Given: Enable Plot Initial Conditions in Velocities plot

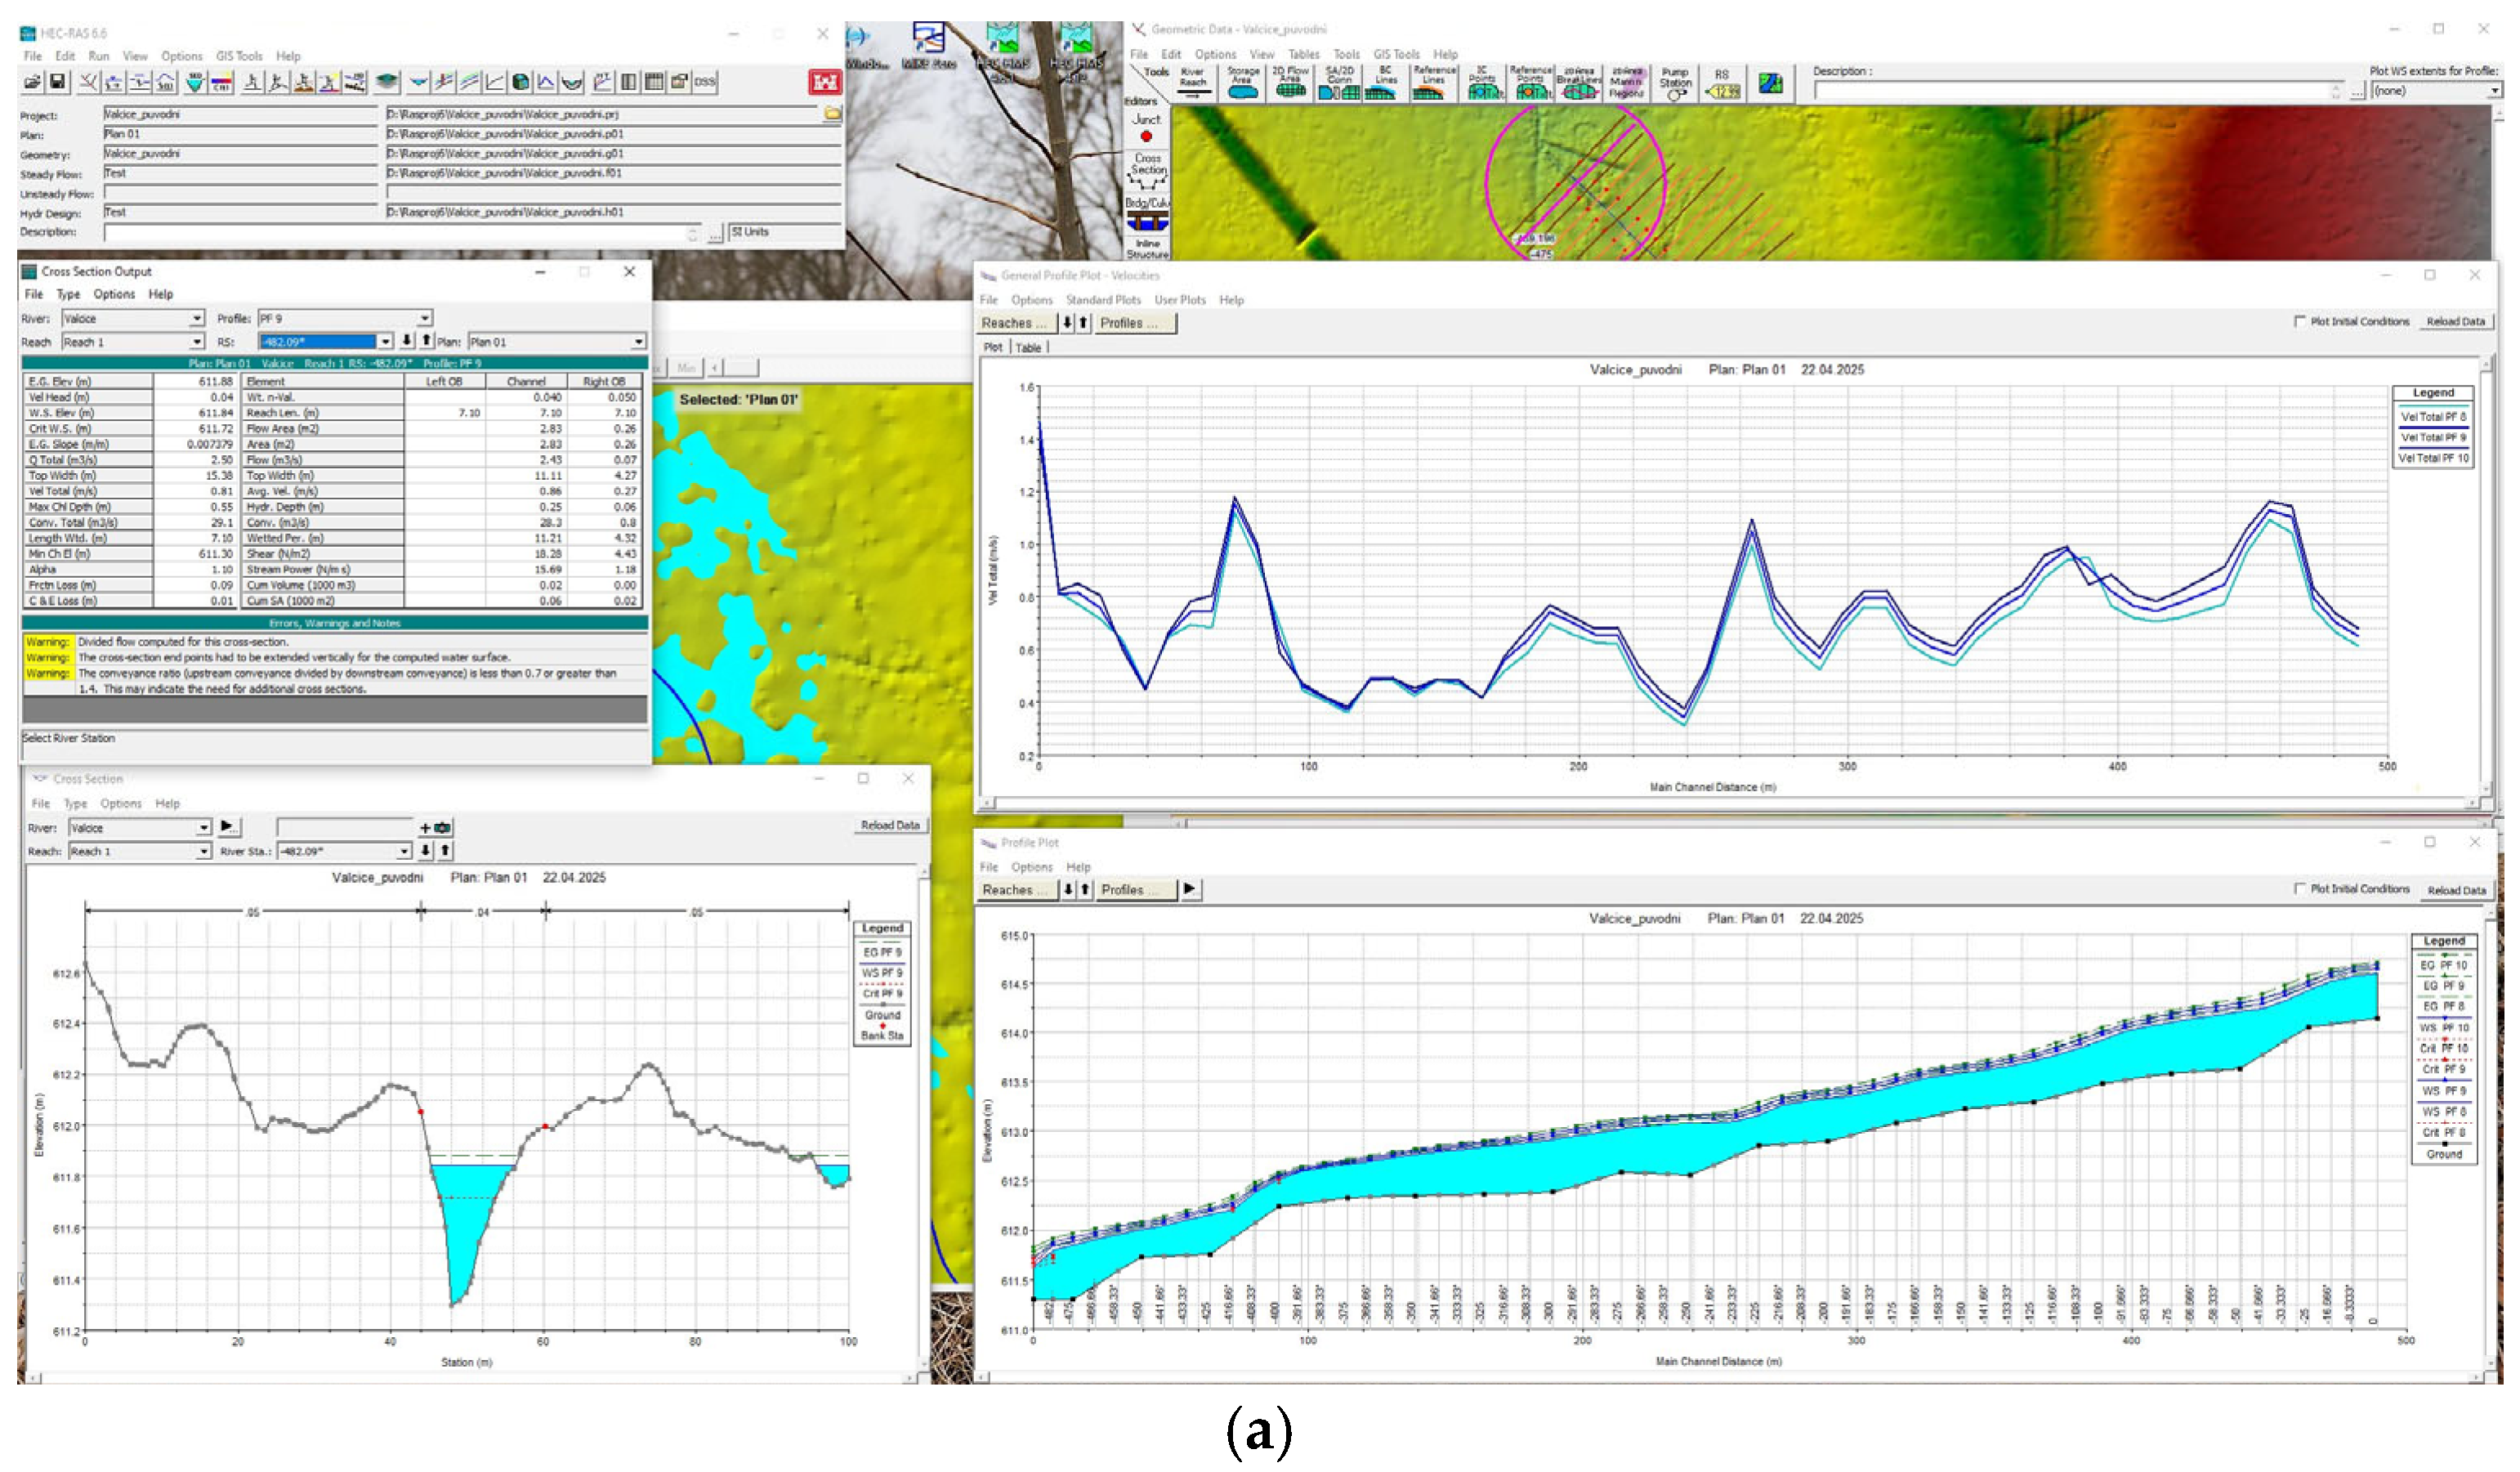Looking at the screenshot, I should pos(2300,322).
